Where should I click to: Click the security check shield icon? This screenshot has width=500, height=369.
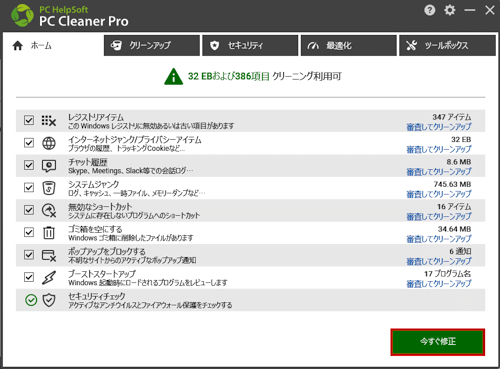click(x=49, y=300)
